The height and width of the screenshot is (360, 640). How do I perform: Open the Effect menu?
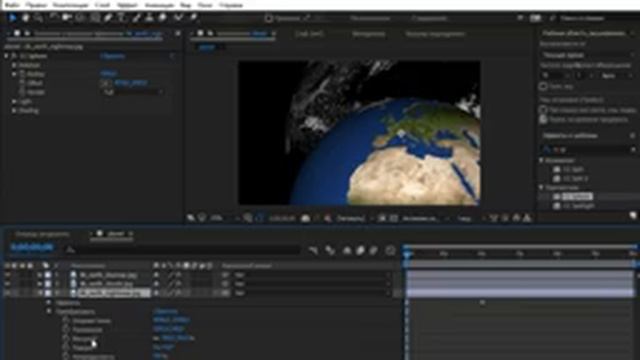click(x=127, y=5)
